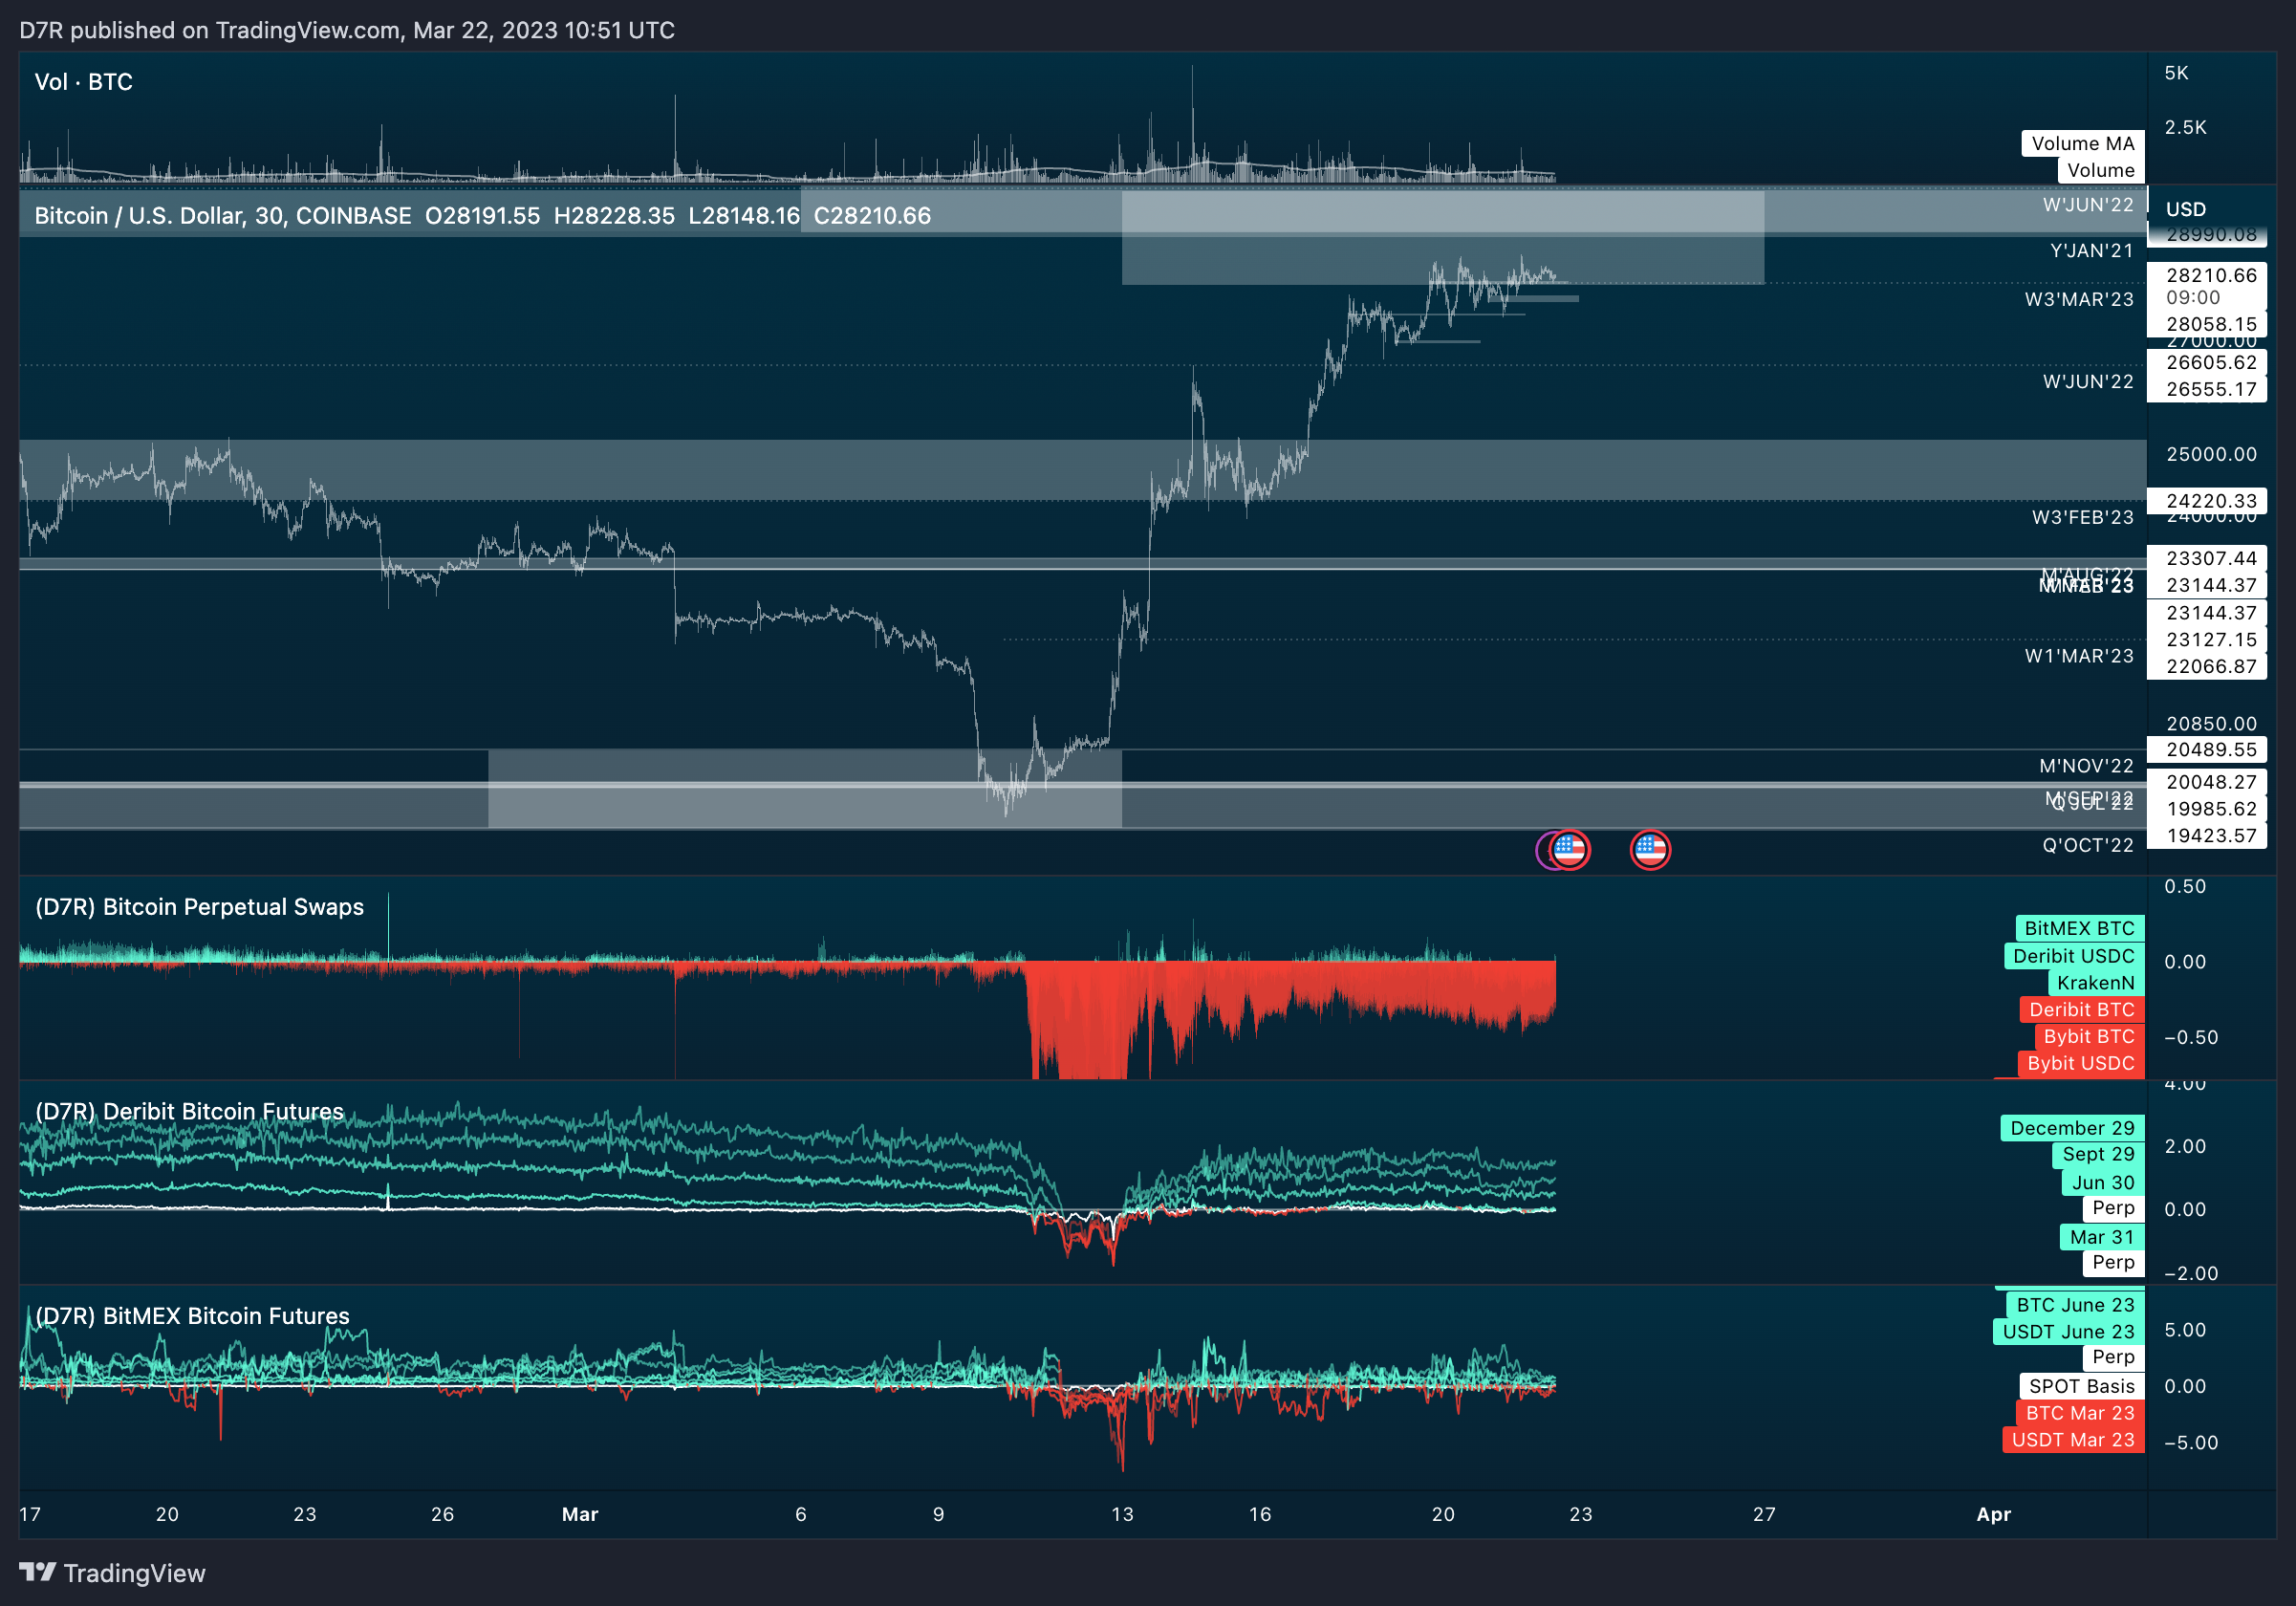Click the Y'JAN'21 level label
2296x1606 pixels.
click(x=2091, y=250)
